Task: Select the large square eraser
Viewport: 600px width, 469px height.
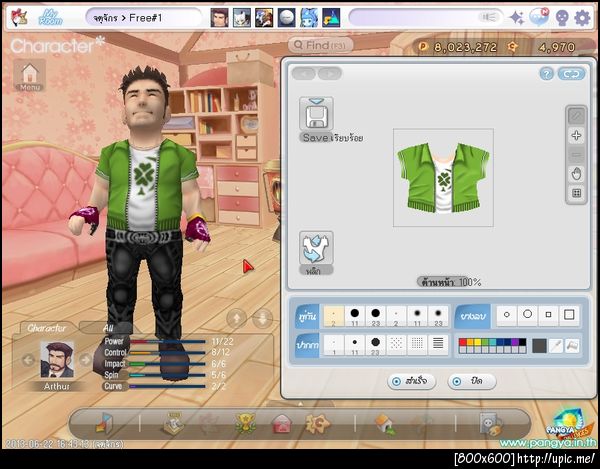Action: [x=569, y=315]
